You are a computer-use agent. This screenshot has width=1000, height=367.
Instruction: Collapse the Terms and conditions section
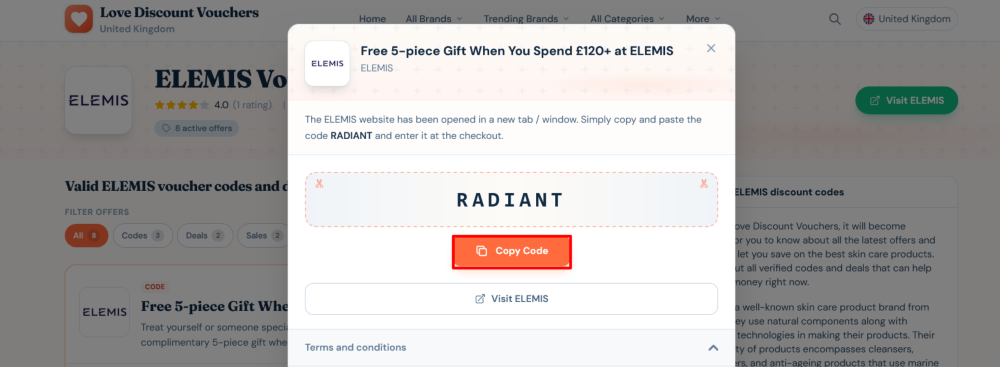(713, 348)
